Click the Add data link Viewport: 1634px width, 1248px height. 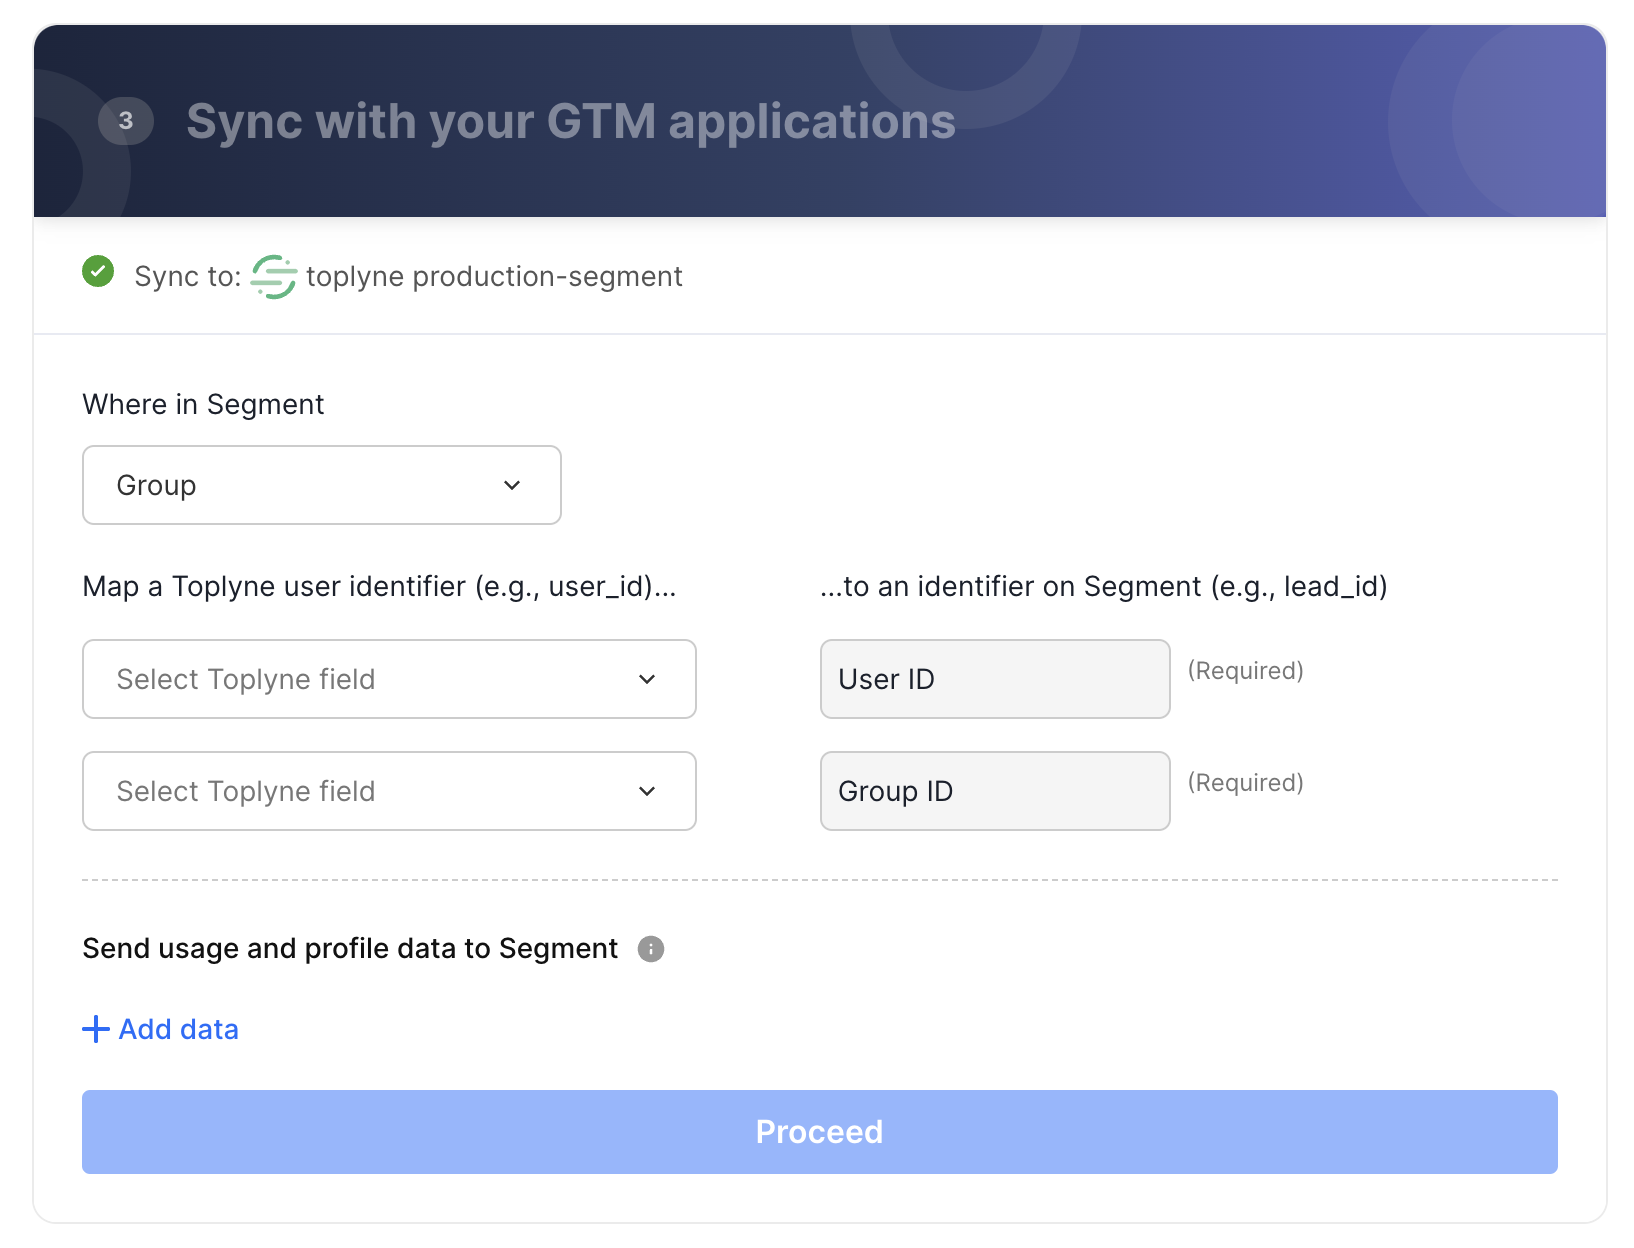coord(161,1029)
